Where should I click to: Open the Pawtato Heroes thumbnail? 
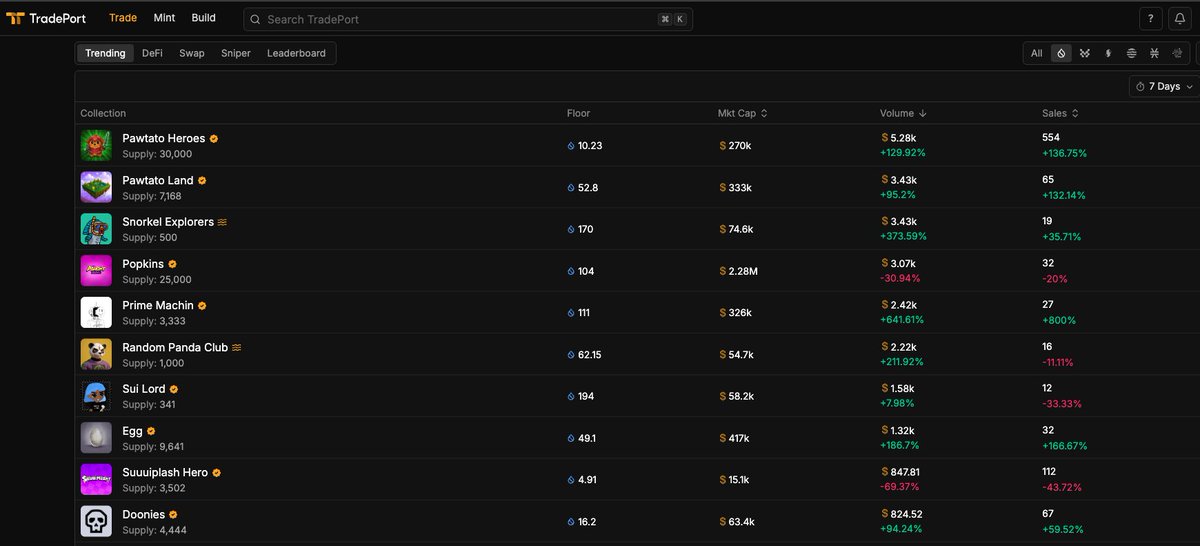point(96,145)
